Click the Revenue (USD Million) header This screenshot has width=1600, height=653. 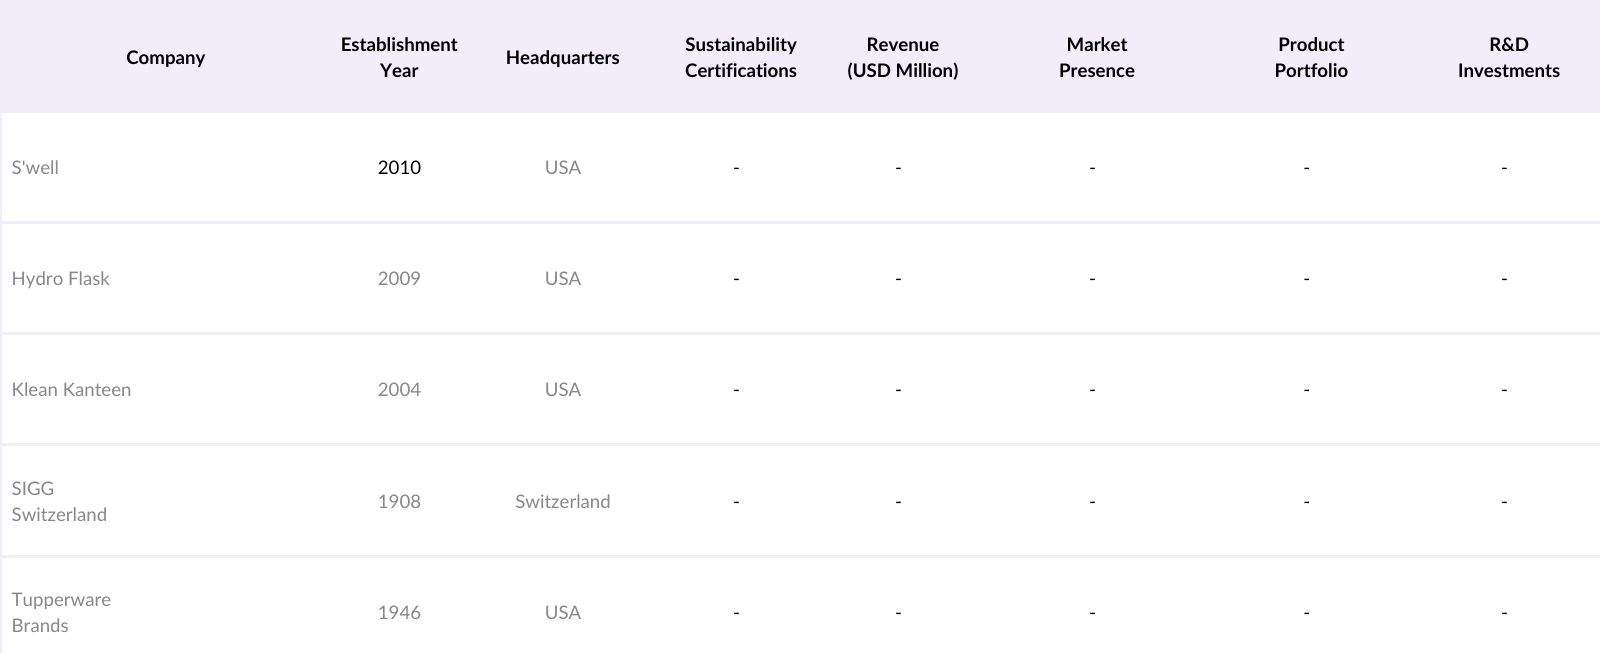pyautogui.click(x=902, y=57)
